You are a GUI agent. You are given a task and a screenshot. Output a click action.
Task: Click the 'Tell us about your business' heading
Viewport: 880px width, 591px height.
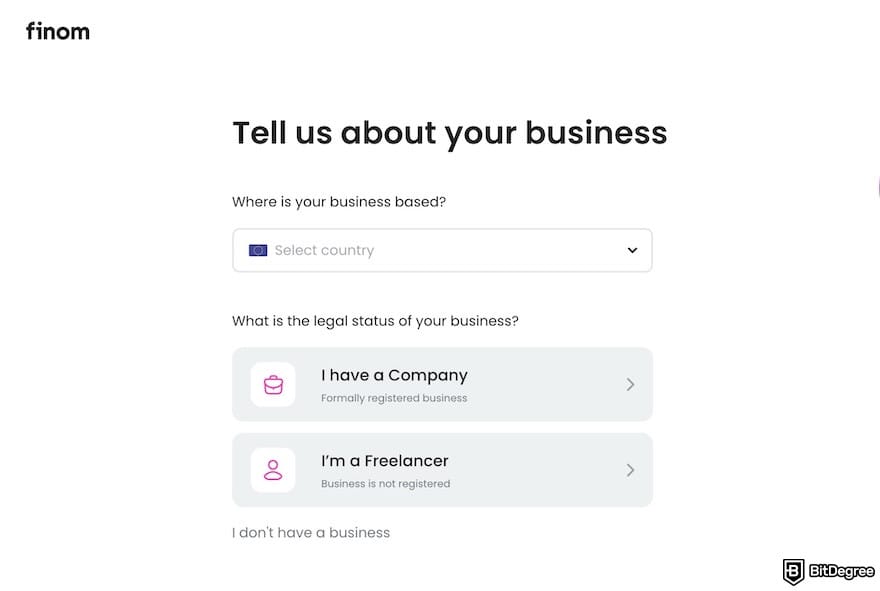coord(449,132)
